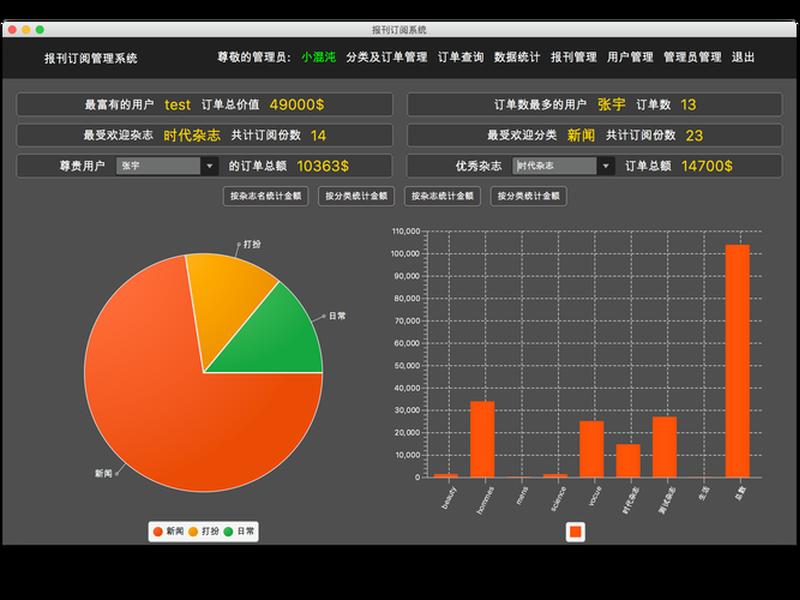The width and height of the screenshot is (800, 600).
Task: Click the 14700$ order total
Action: click(707, 166)
